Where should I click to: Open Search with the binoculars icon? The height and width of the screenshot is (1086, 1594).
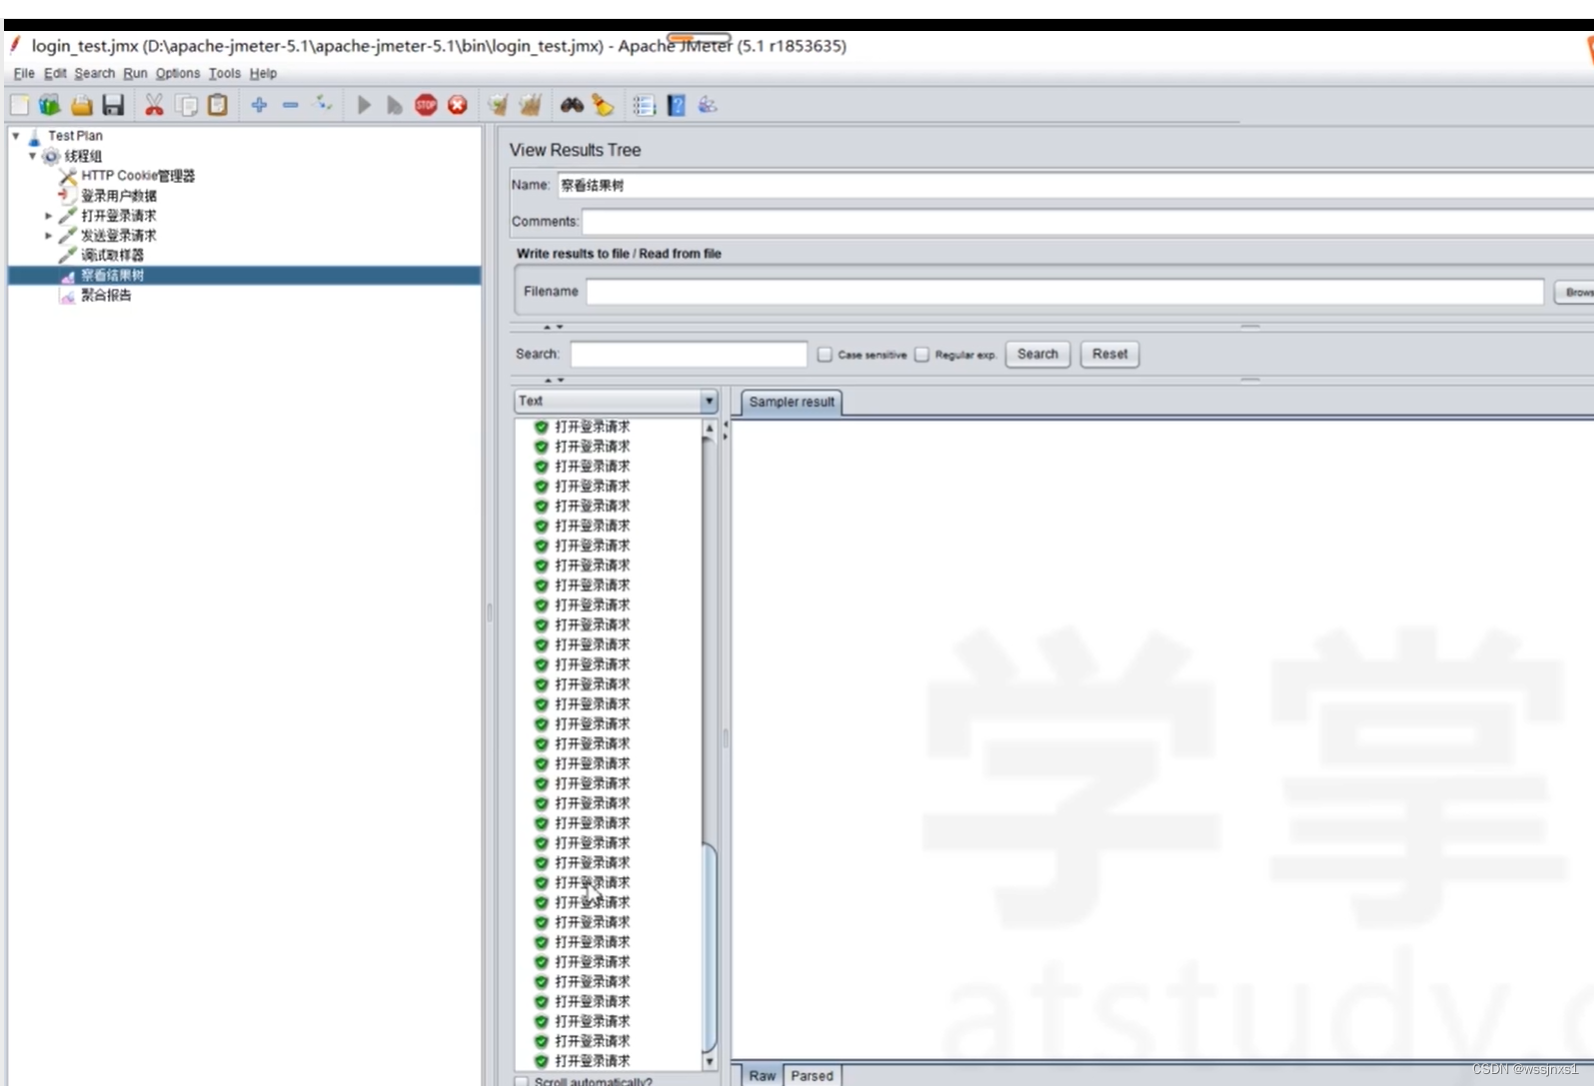coord(572,105)
